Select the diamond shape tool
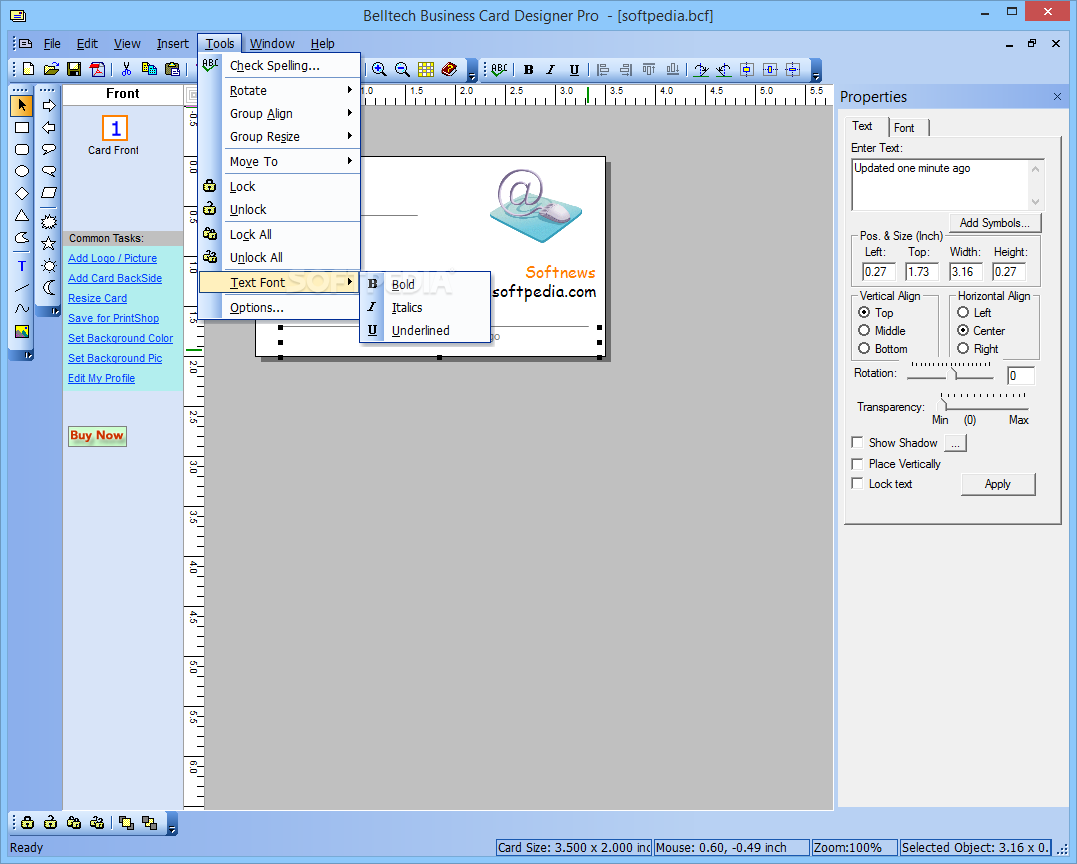This screenshot has width=1077, height=864. [22, 194]
